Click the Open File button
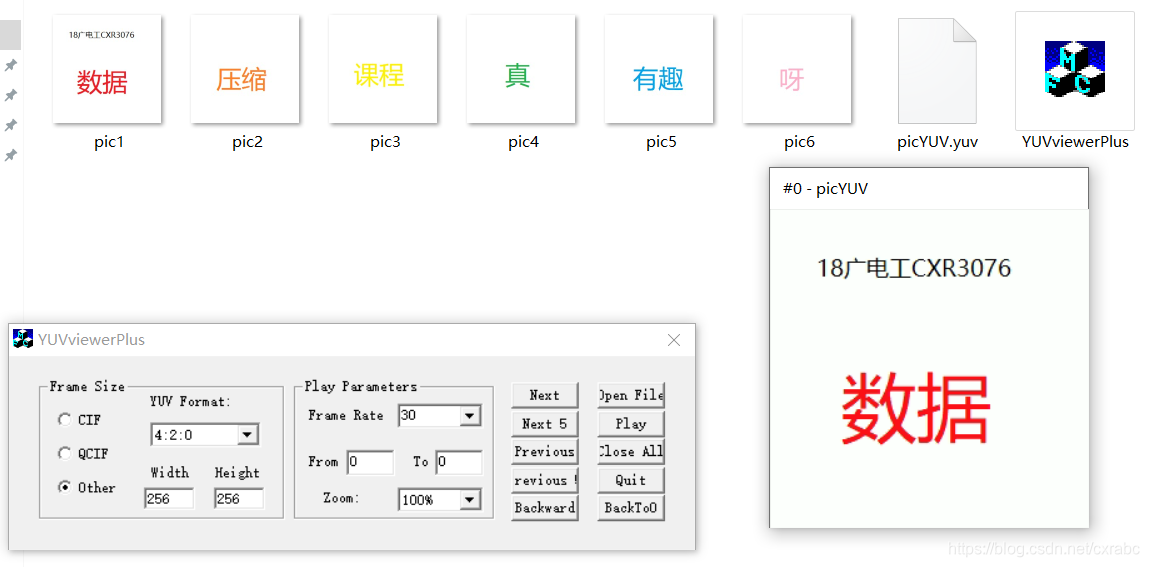 pos(631,395)
